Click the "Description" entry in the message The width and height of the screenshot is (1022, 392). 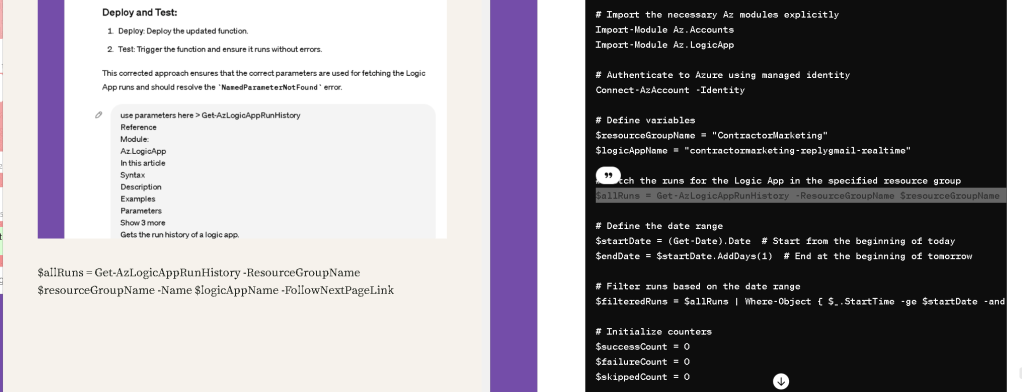pos(141,187)
